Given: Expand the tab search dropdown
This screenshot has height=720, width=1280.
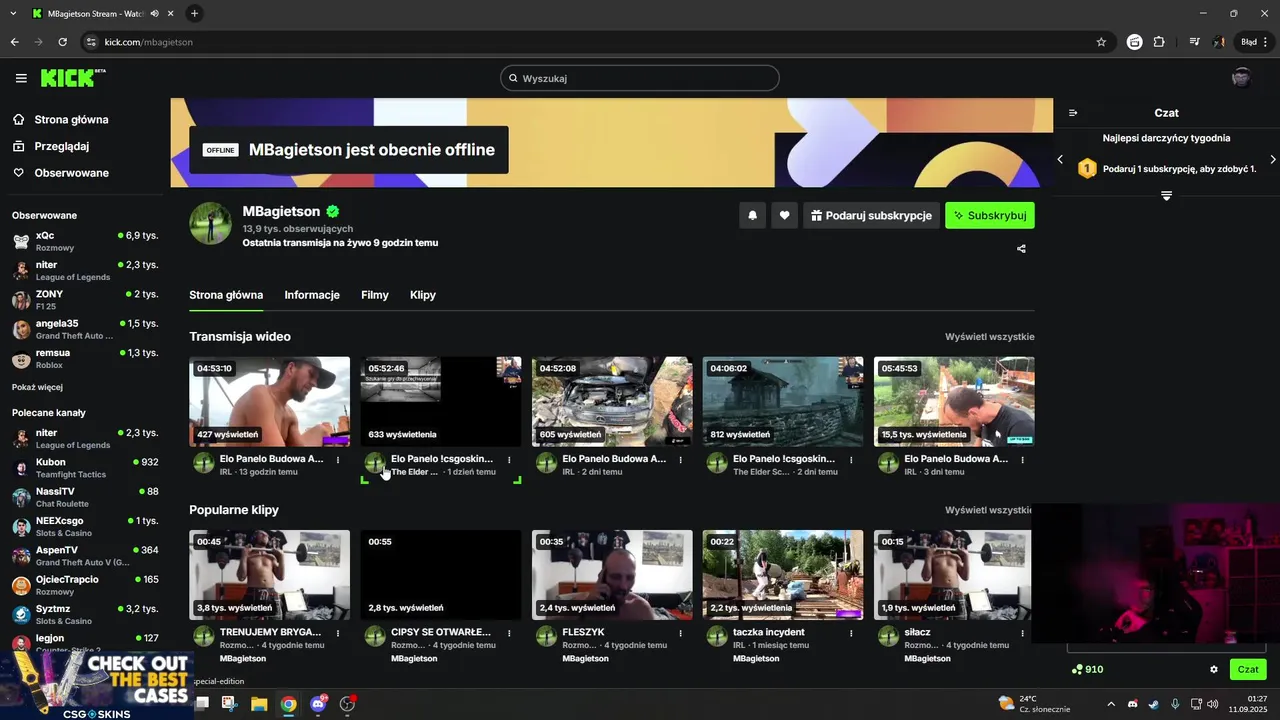Looking at the screenshot, I should point(13,13).
